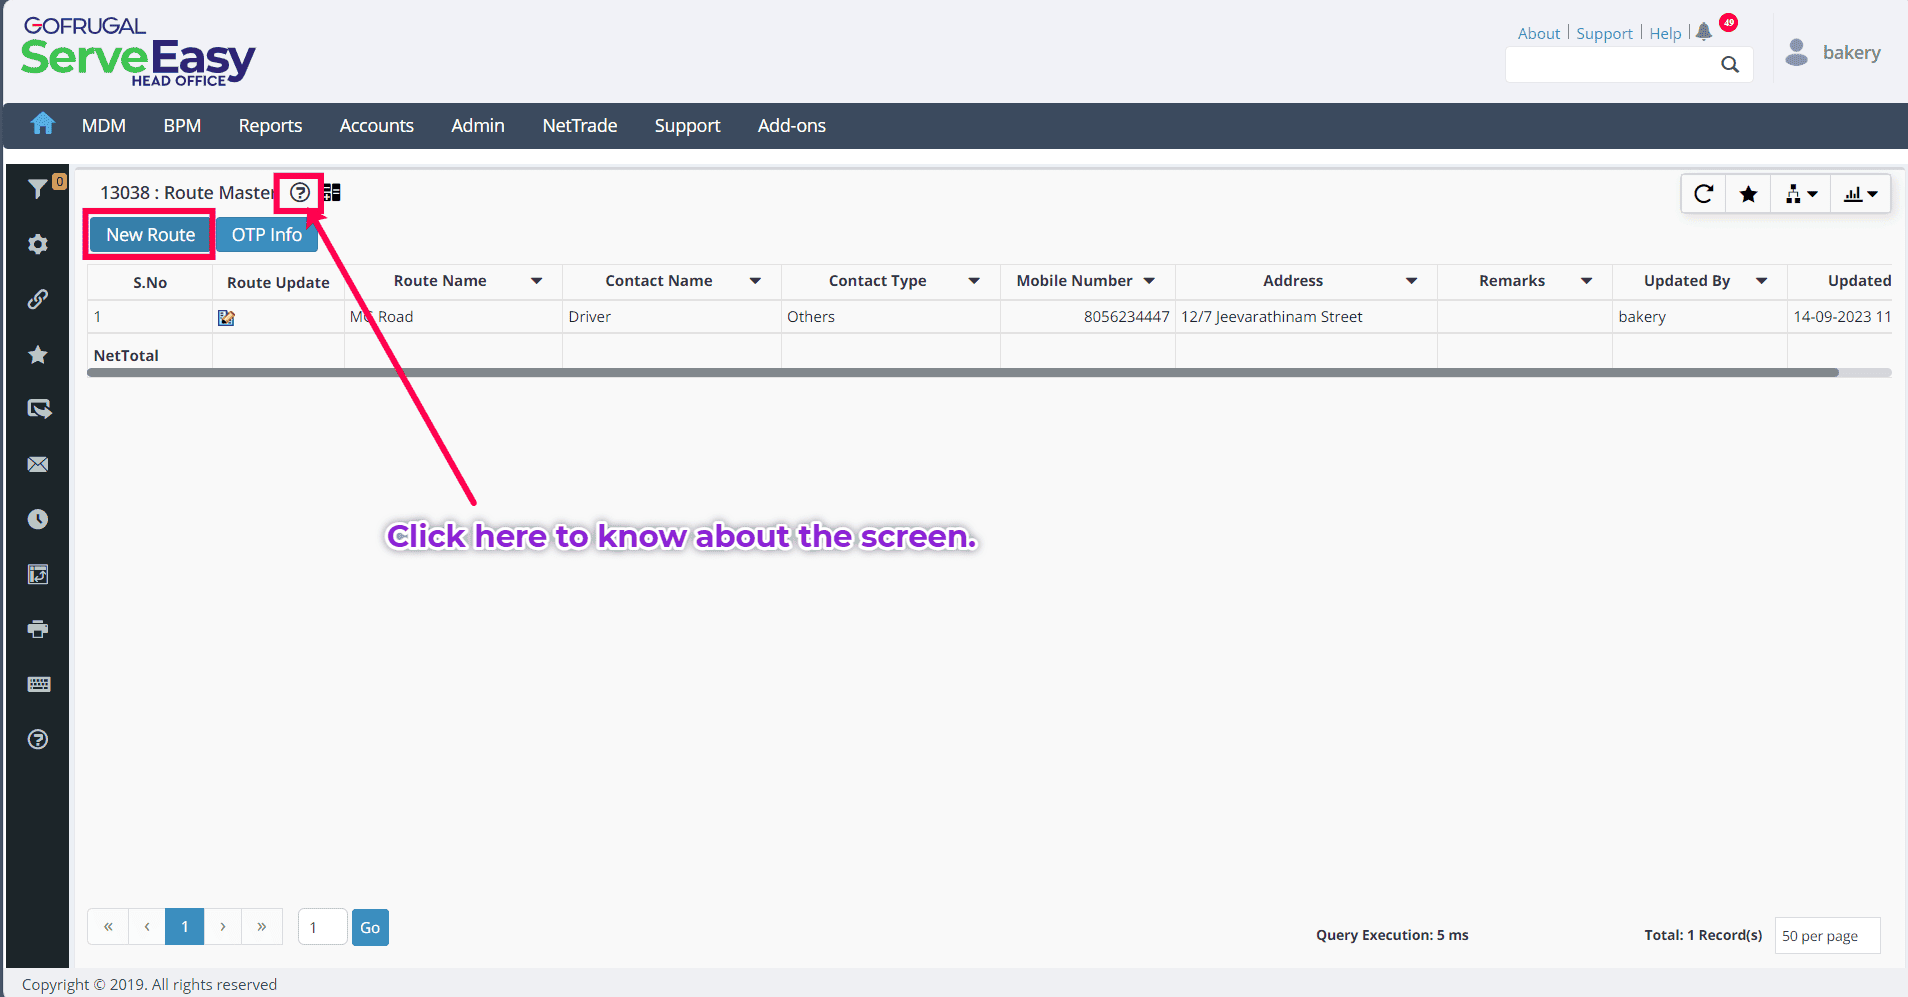Viewport: 1908px width, 997px height.
Task: Open Remarks column filter arrow
Action: click(x=1587, y=281)
